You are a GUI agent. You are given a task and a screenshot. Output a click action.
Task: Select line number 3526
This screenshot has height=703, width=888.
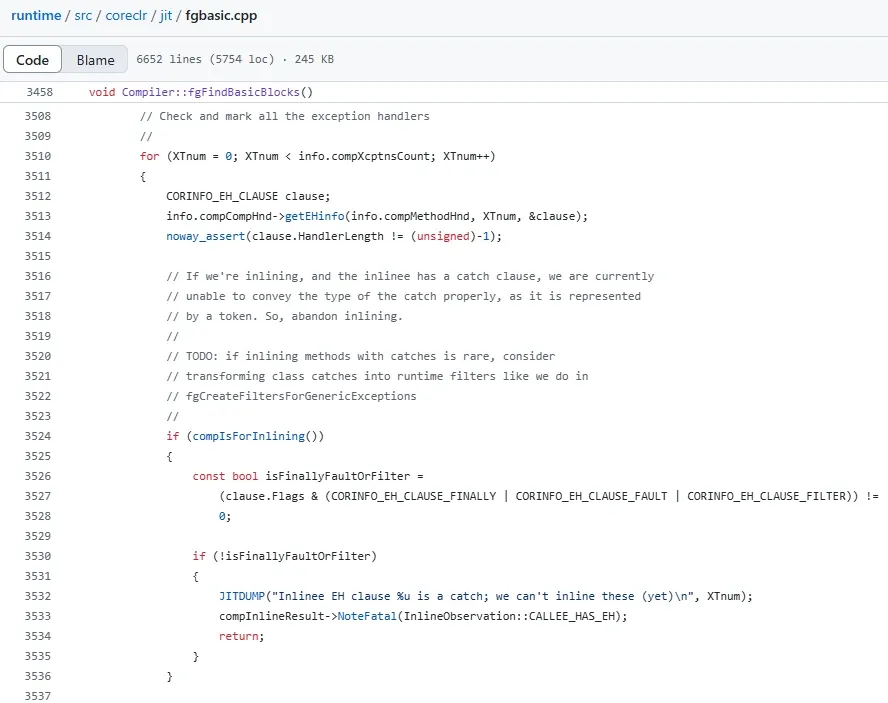pos(37,476)
